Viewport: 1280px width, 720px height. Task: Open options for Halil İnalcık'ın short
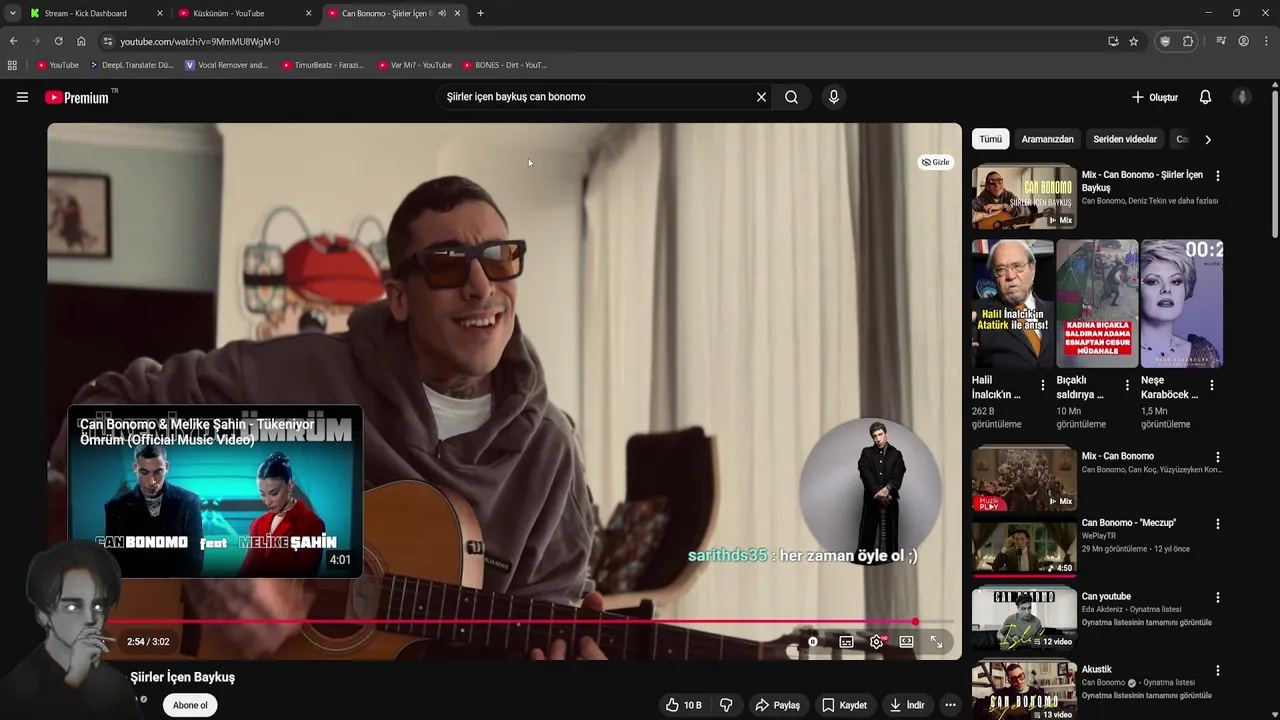pyautogui.click(x=1042, y=385)
